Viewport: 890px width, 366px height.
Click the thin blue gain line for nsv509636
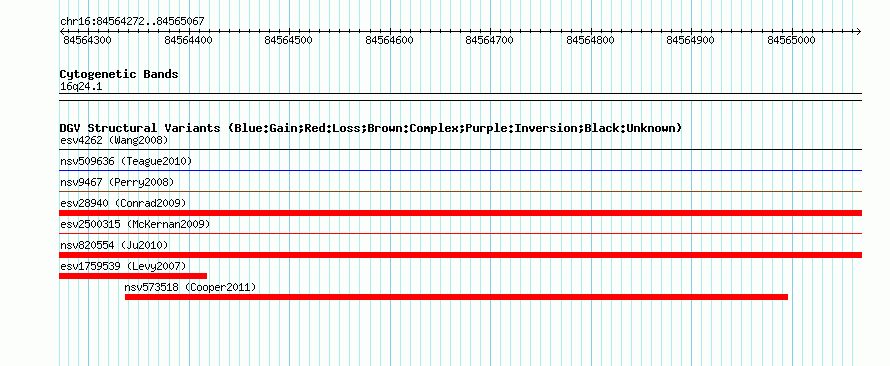tap(460, 170)
